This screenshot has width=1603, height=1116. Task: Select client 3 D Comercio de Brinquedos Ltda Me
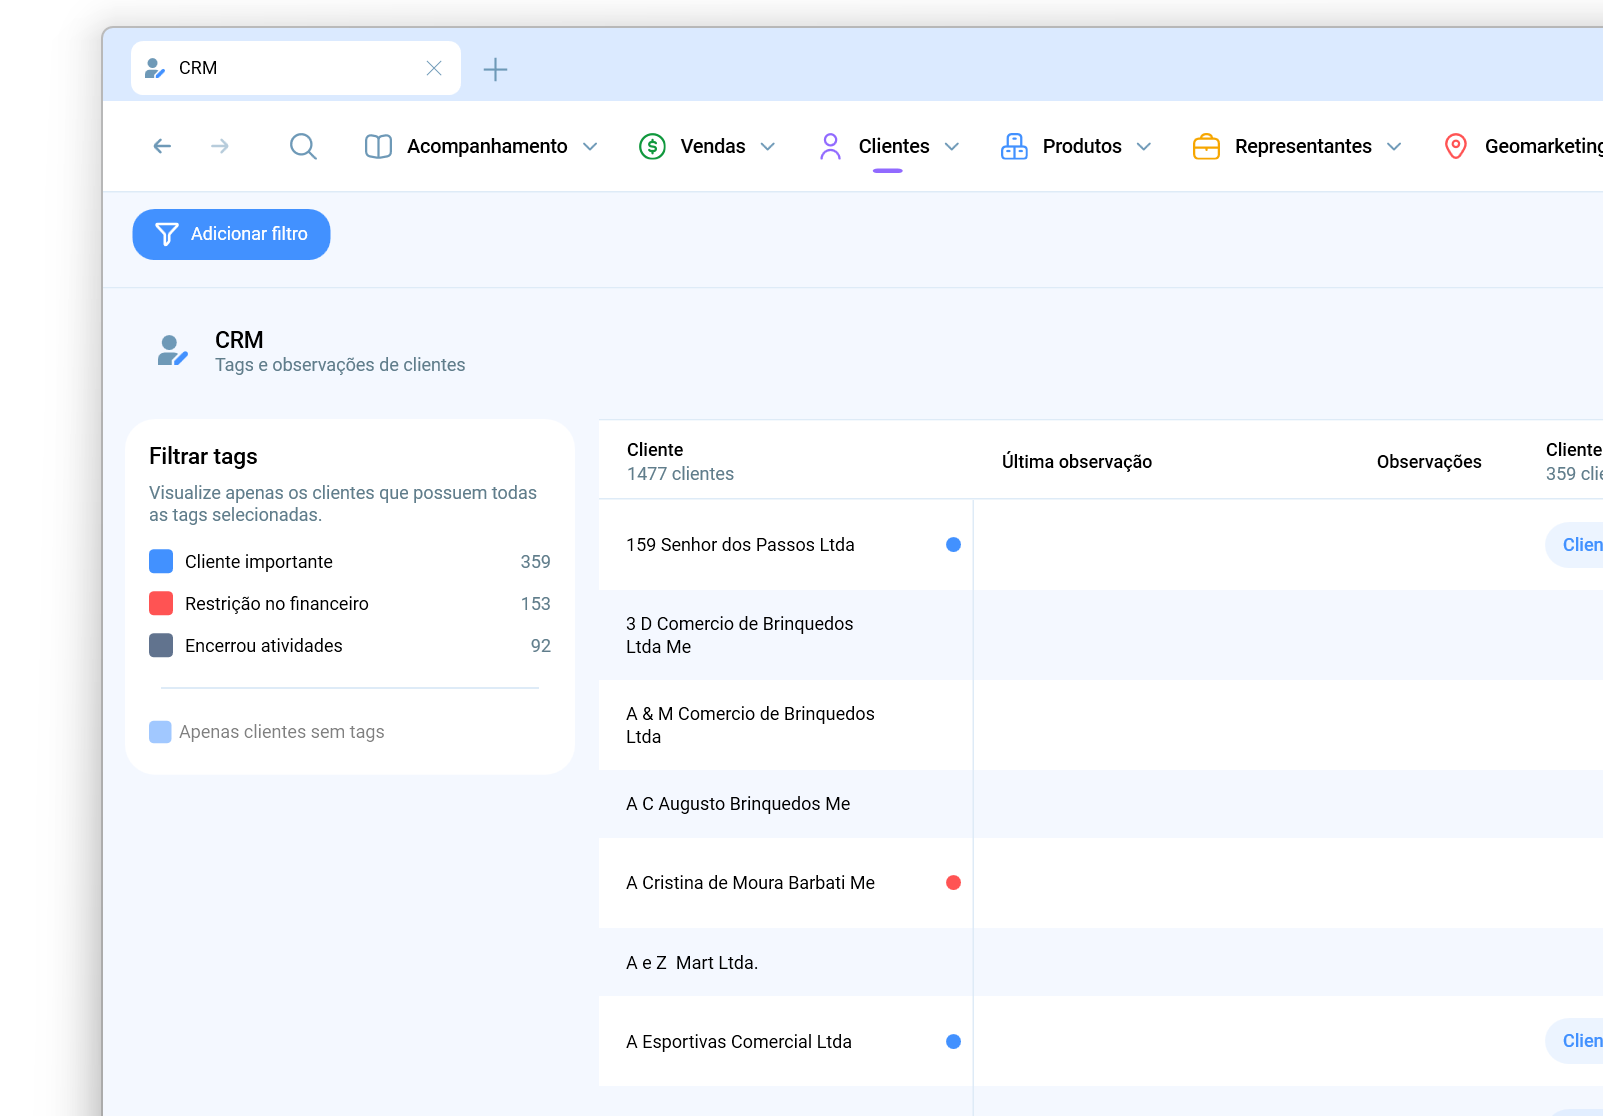[740, 635]
